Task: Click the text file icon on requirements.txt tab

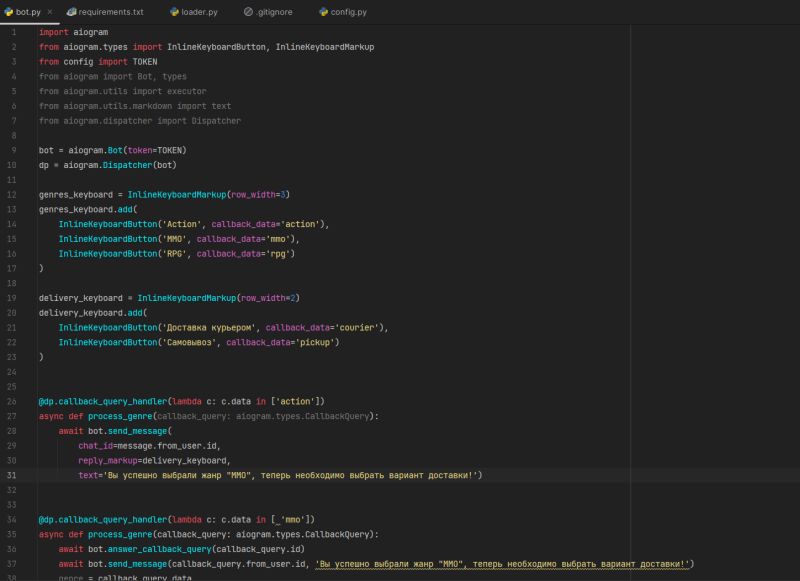Action: click(71, 12)
